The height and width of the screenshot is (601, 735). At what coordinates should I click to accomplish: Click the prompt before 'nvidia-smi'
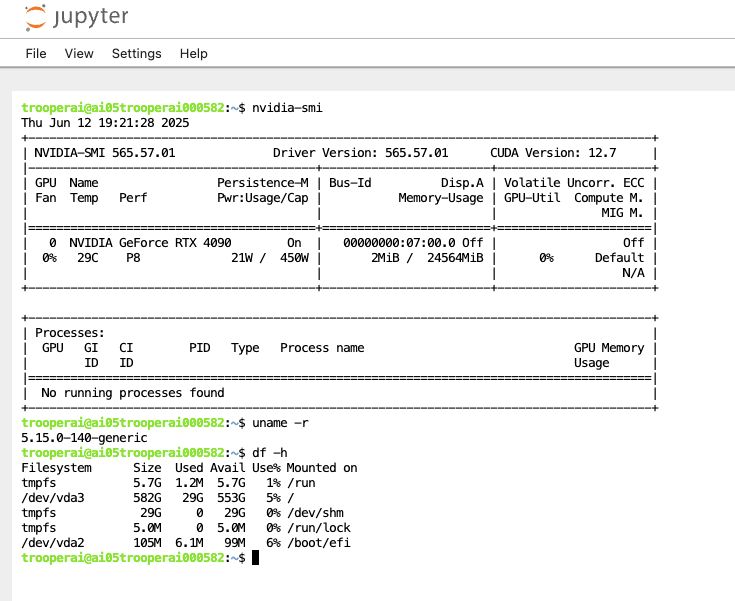133,108
